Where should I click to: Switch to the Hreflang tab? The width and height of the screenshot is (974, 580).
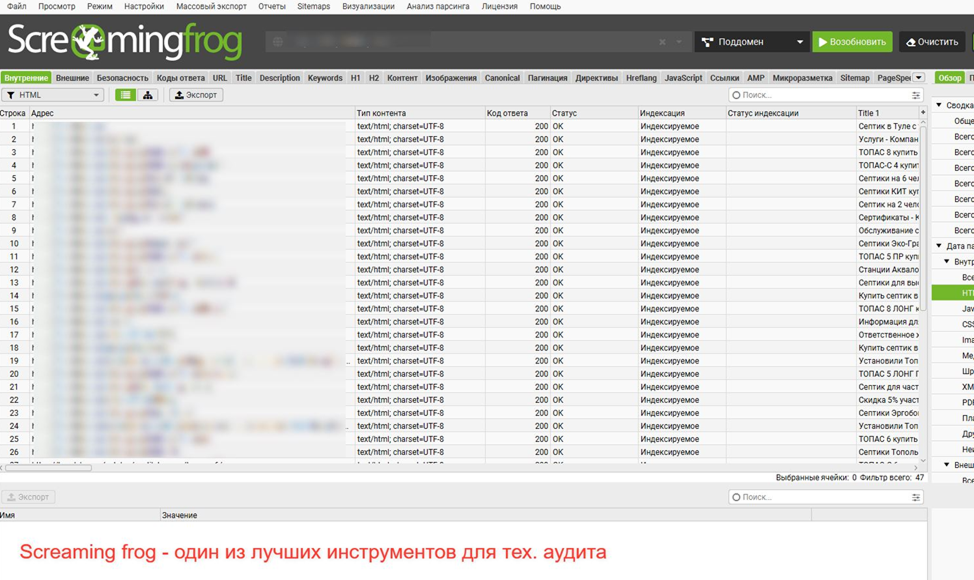coord(641,78)
